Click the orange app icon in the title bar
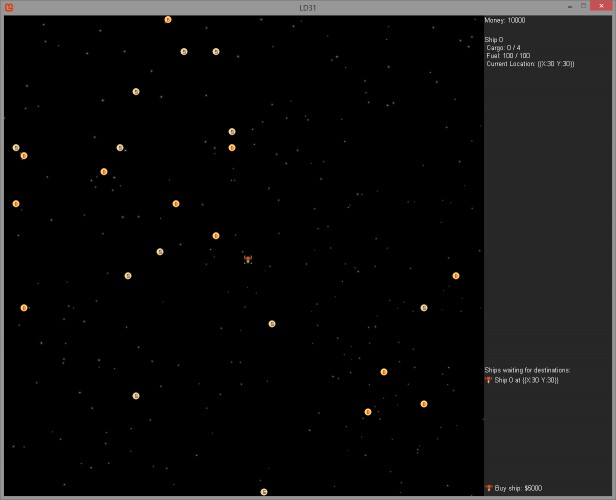Viewport: 616px width, 500px height. pos(9,7)
